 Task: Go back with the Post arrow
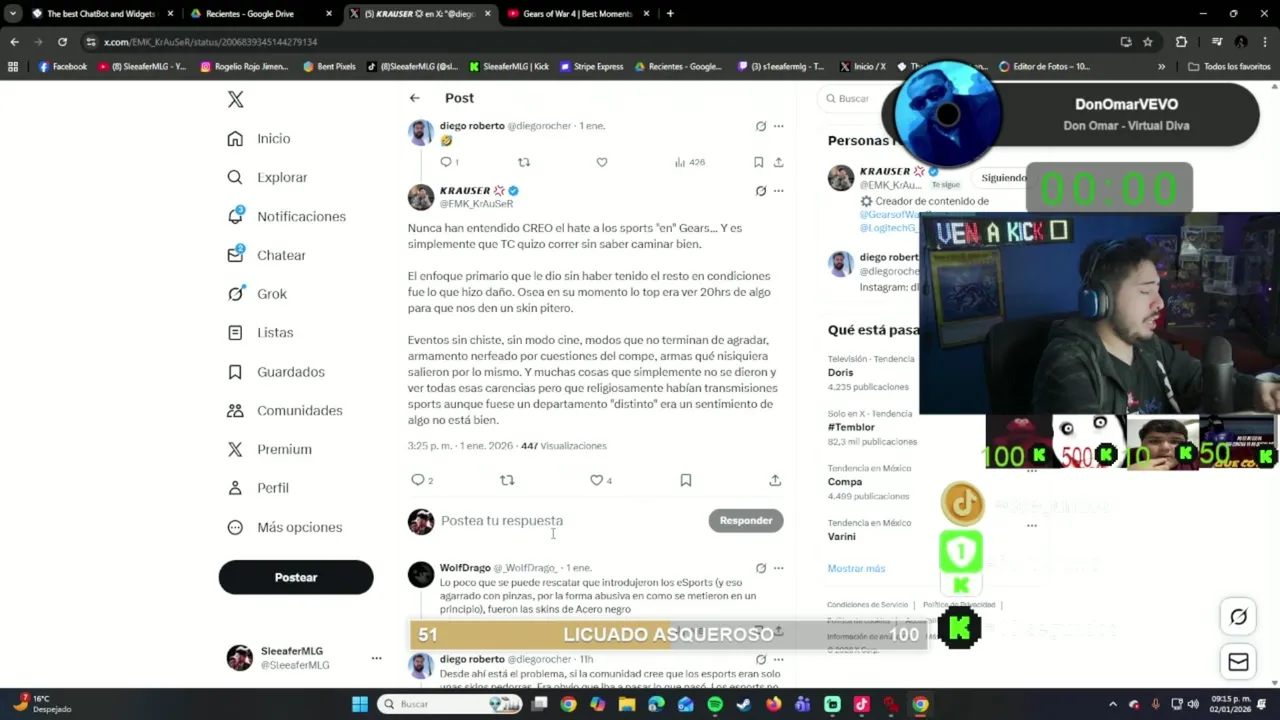click(x=414, y=98)
